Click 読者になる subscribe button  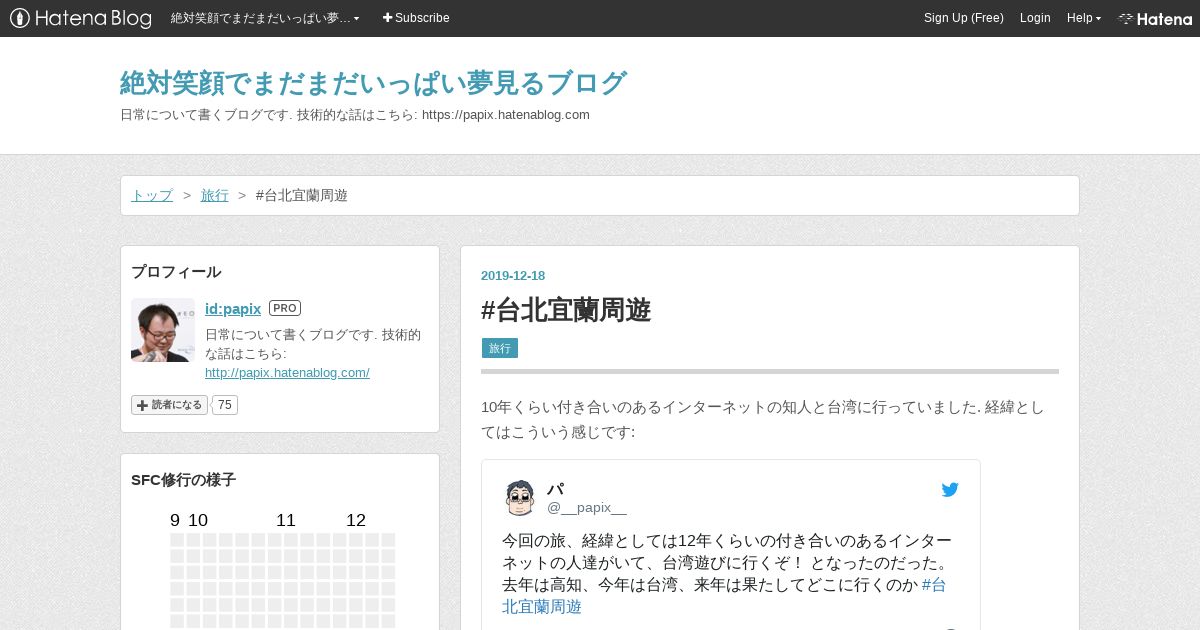click(169, 405)
